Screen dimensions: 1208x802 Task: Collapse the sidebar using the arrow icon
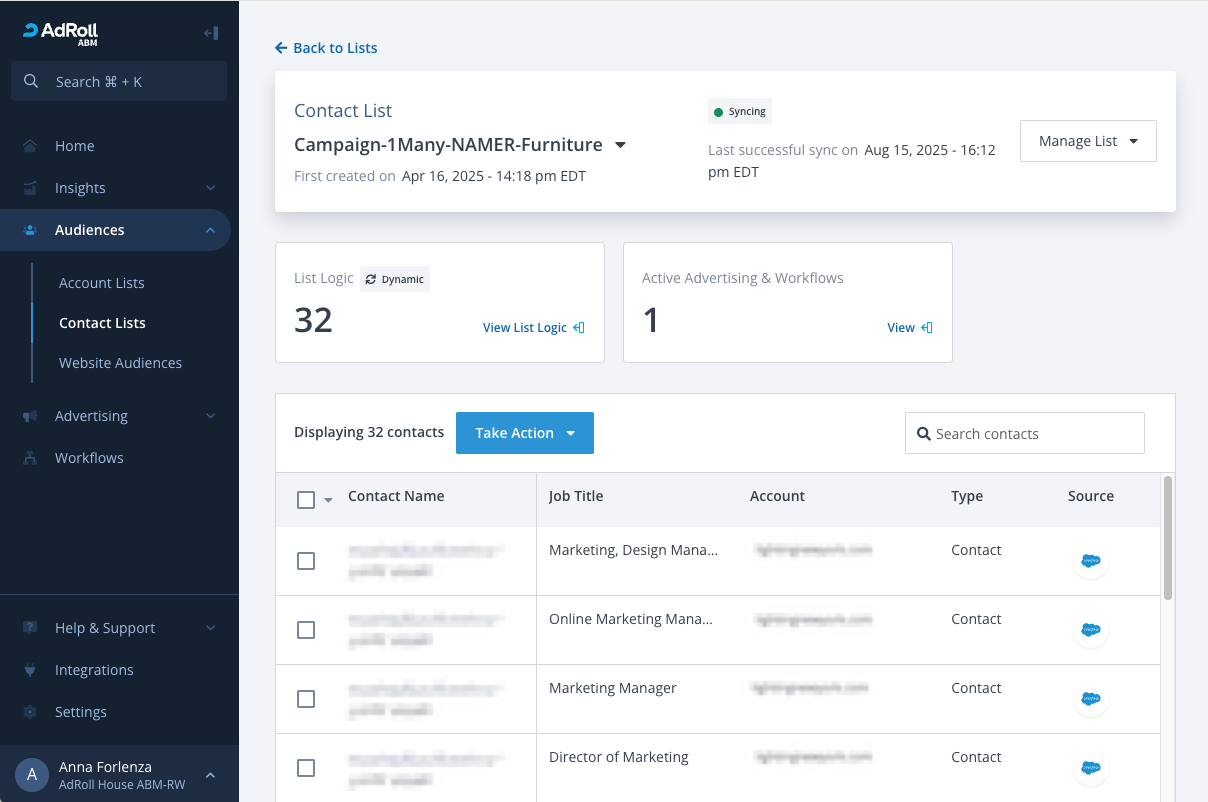tap(210, 33)
